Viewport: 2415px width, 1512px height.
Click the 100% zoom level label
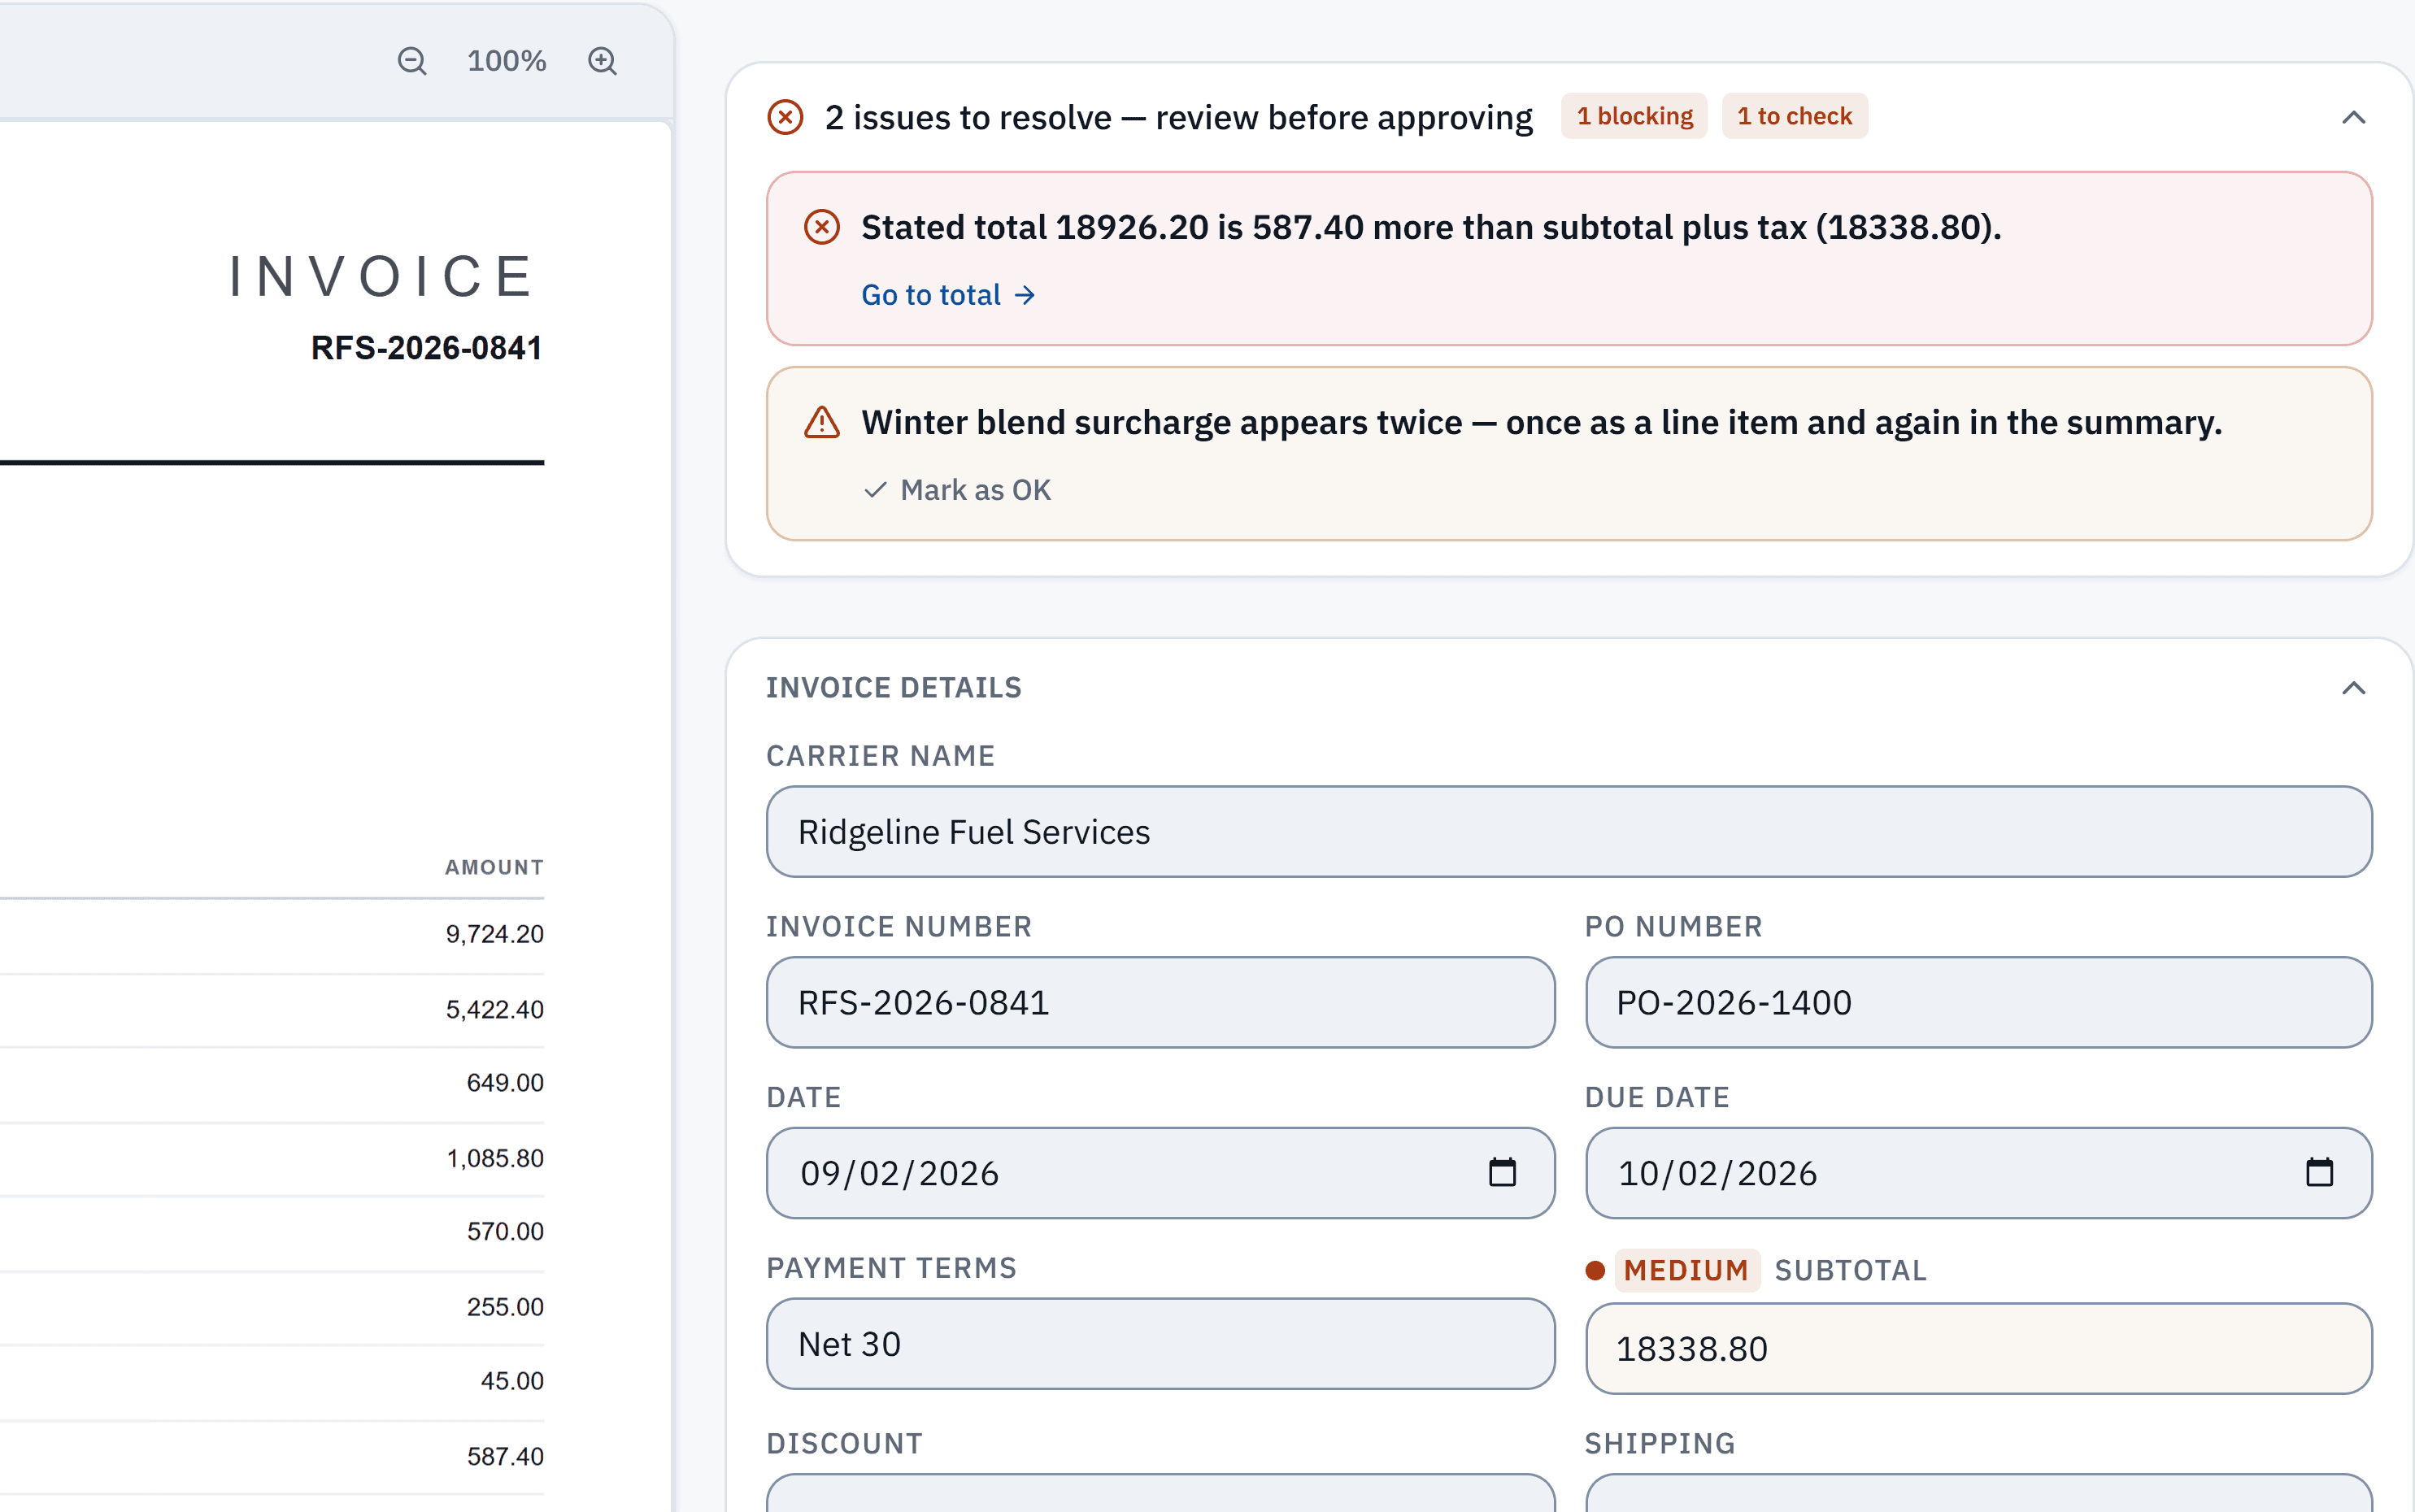tap(506, 61)
